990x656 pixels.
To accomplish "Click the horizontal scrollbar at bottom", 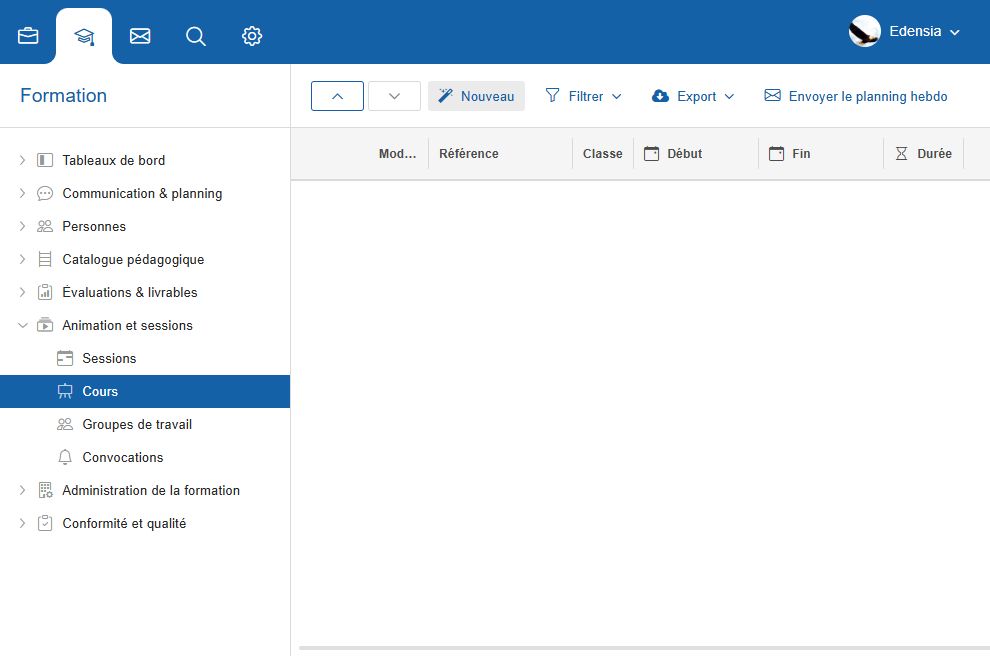I will 644,648.
